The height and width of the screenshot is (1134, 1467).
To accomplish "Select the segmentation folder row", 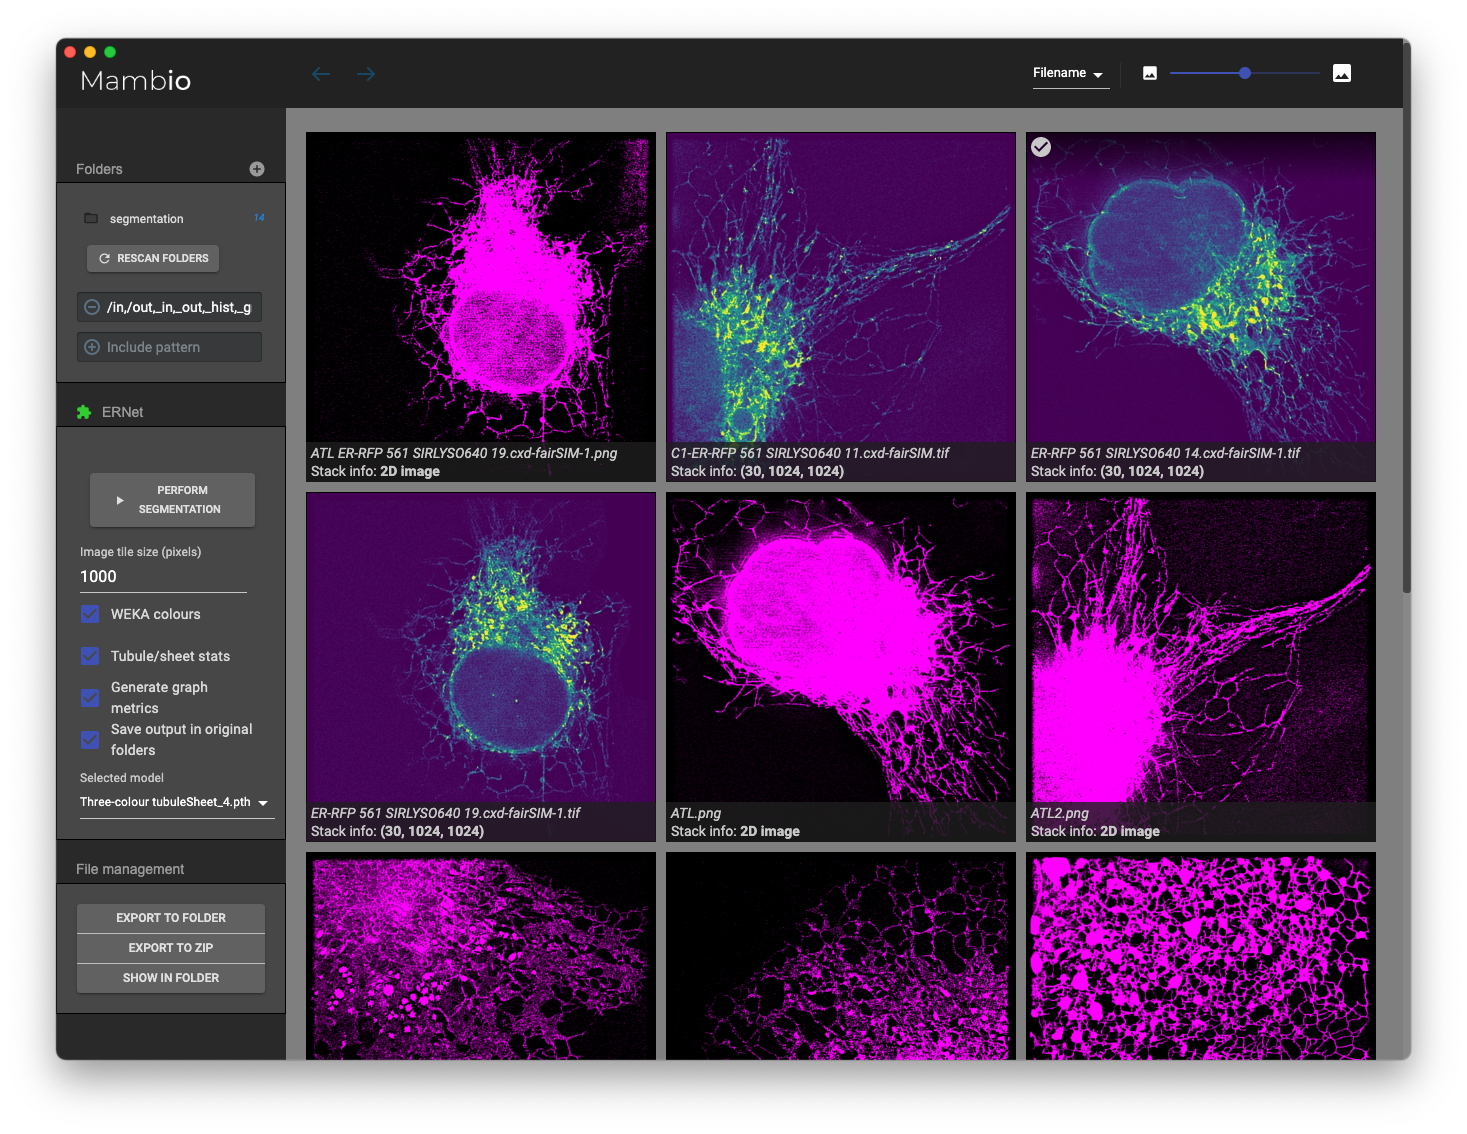I will [x=171, y=218].
